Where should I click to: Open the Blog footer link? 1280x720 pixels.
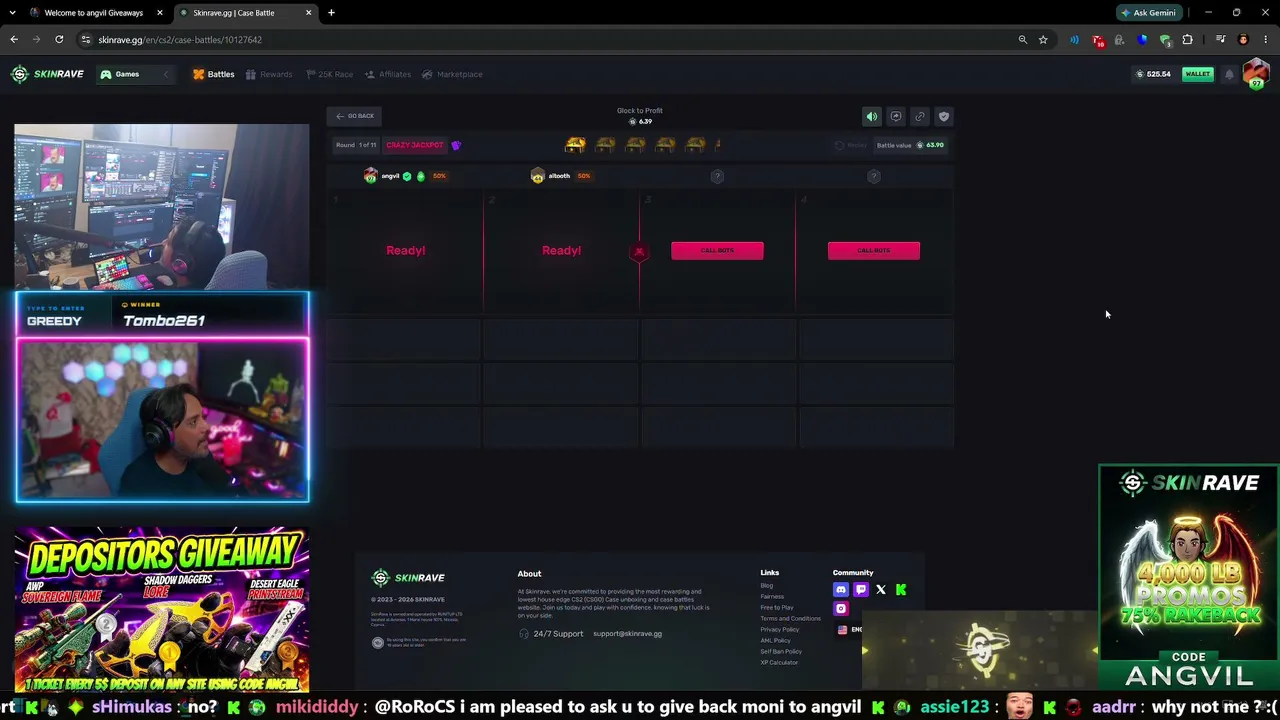tap(767, 586)
